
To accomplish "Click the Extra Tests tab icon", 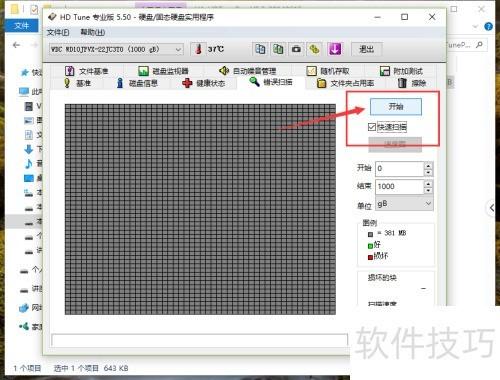I will point(385,71).
